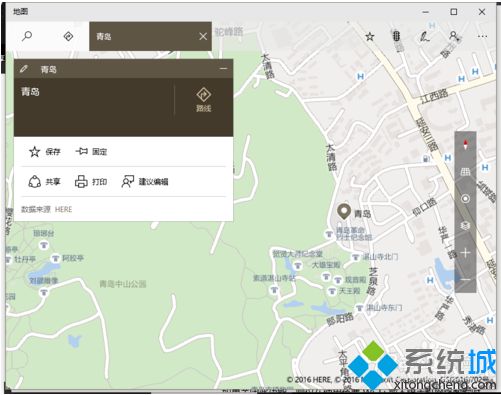Zoom in with the plus control
Viewport: 501px width, 395px height.
465,253
